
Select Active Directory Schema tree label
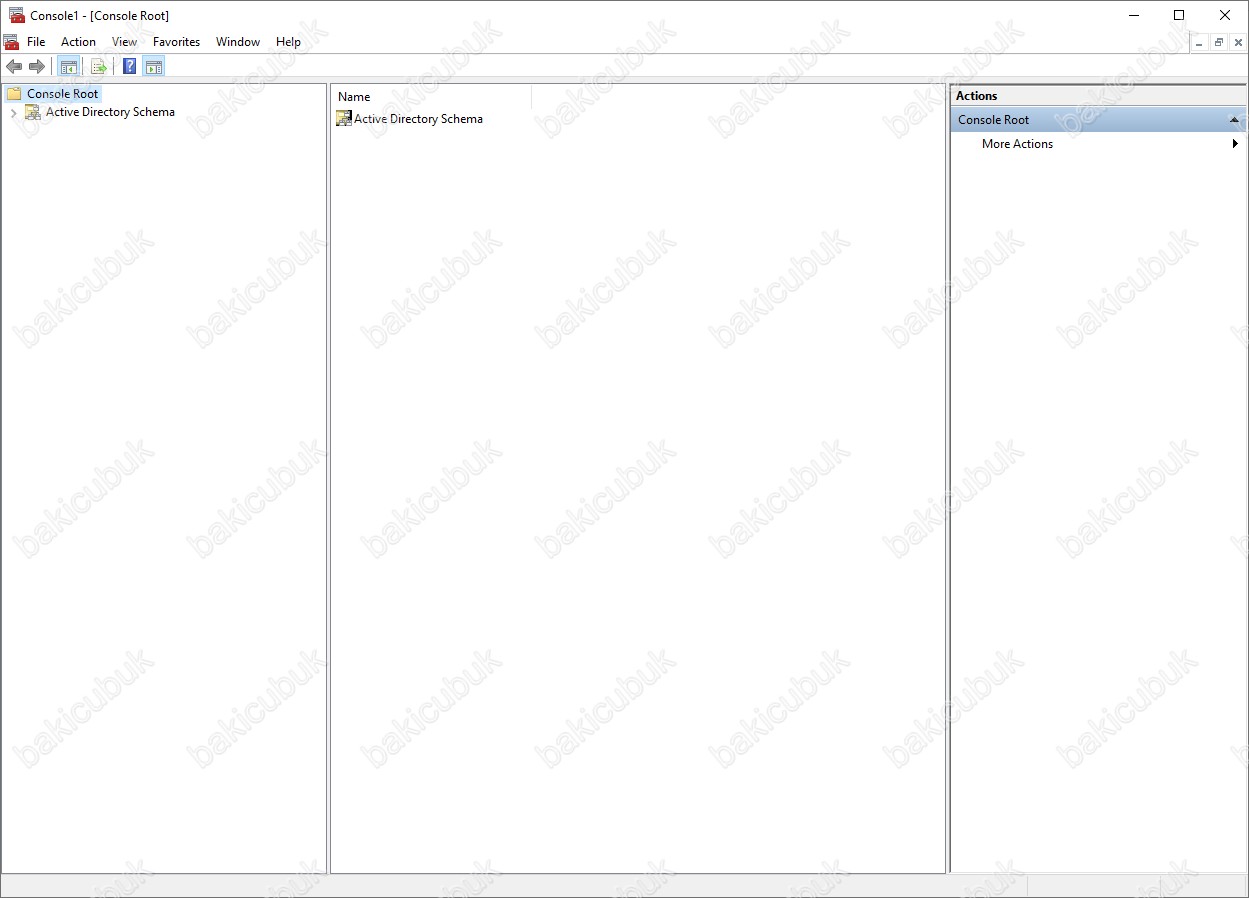tap(110, 112)
